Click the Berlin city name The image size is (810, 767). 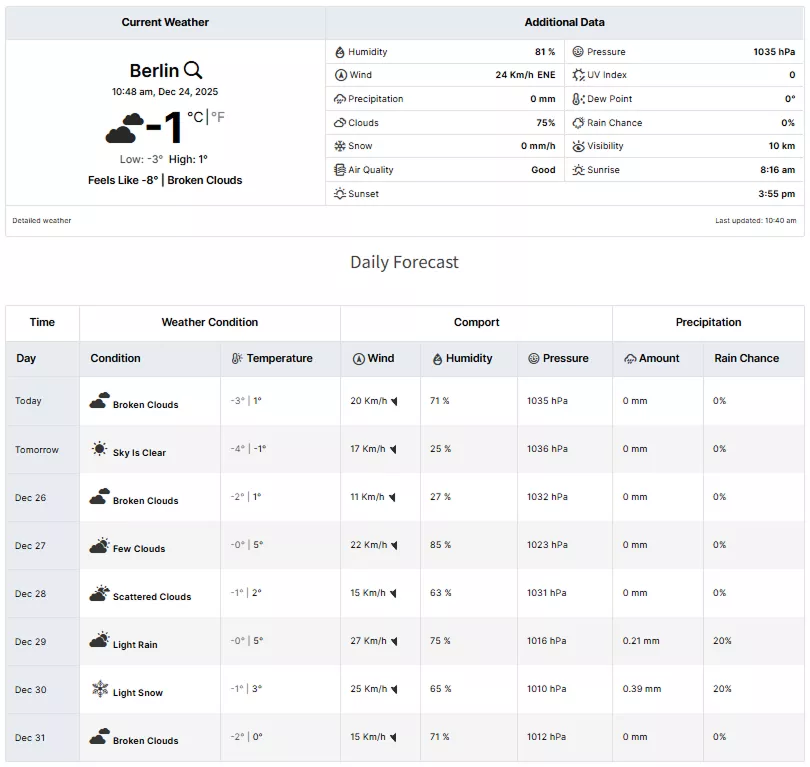[155, 70]
